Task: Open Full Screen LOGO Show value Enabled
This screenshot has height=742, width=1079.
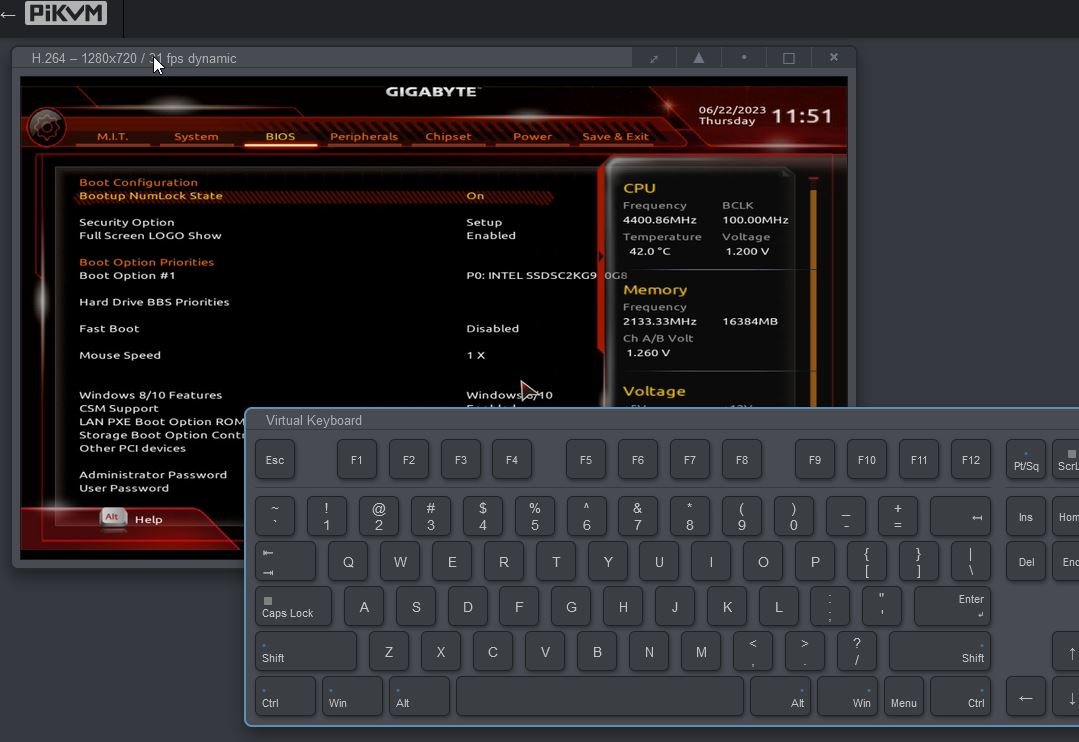Action: click(x=491, y=235)
